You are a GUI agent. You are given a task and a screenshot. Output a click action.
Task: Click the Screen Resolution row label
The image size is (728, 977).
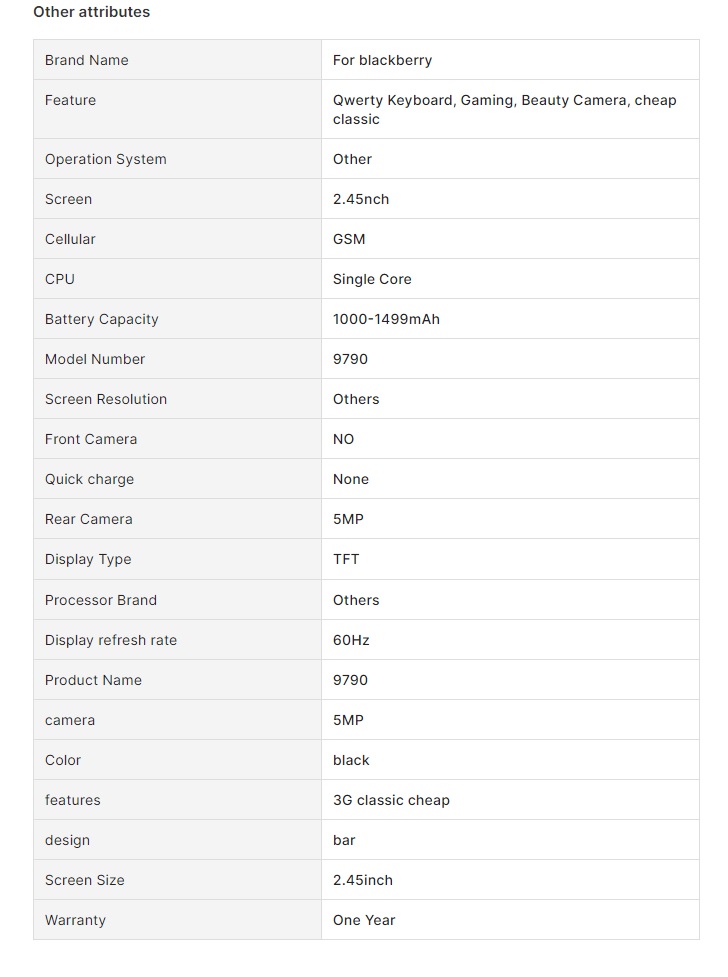[106, 399]
